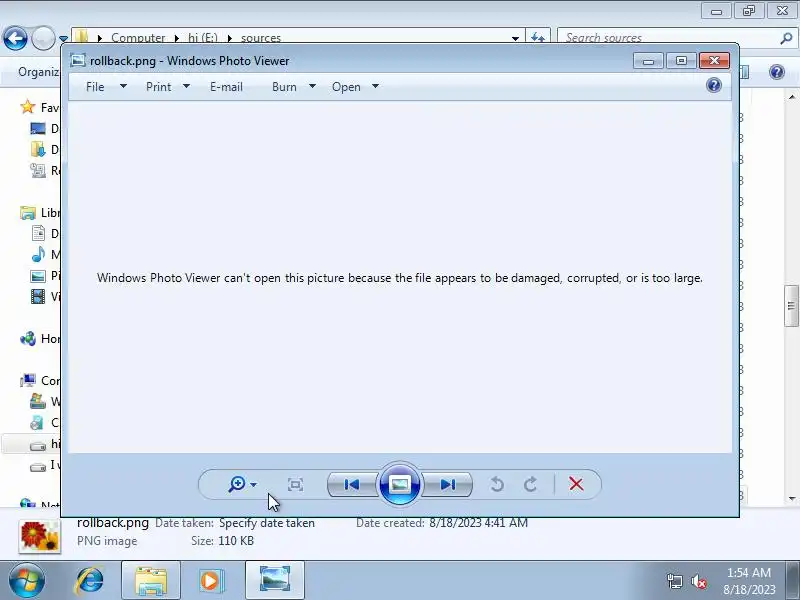Click the taskbar clock showing 1:54 AM
The height and width of the screenshot is (600, 800).
pos(749,581)
